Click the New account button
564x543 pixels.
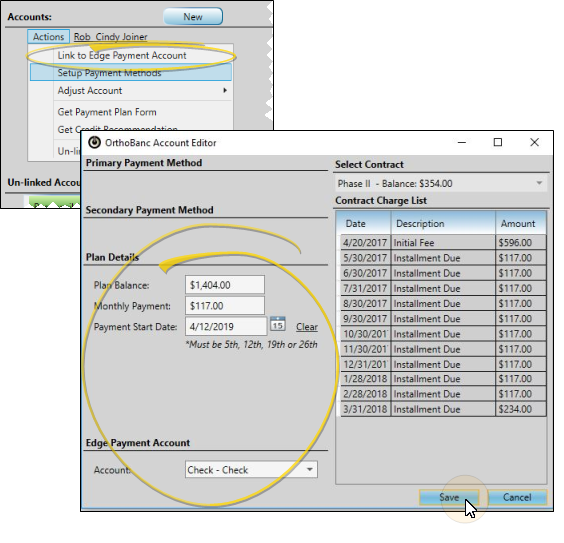pyautogui.click(x=193, y=17)
